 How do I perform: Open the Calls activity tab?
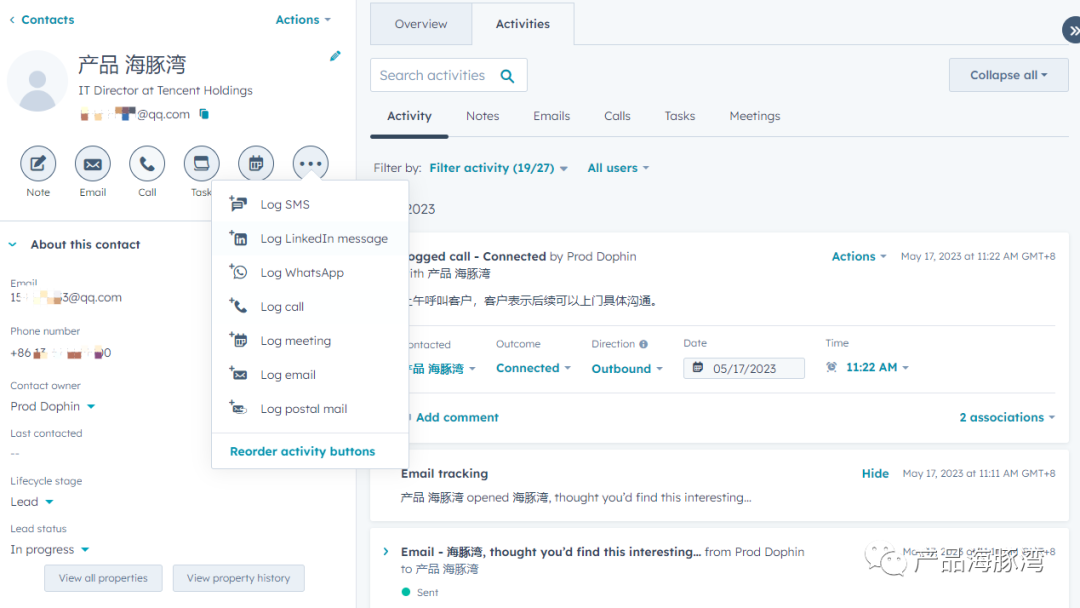617,116
